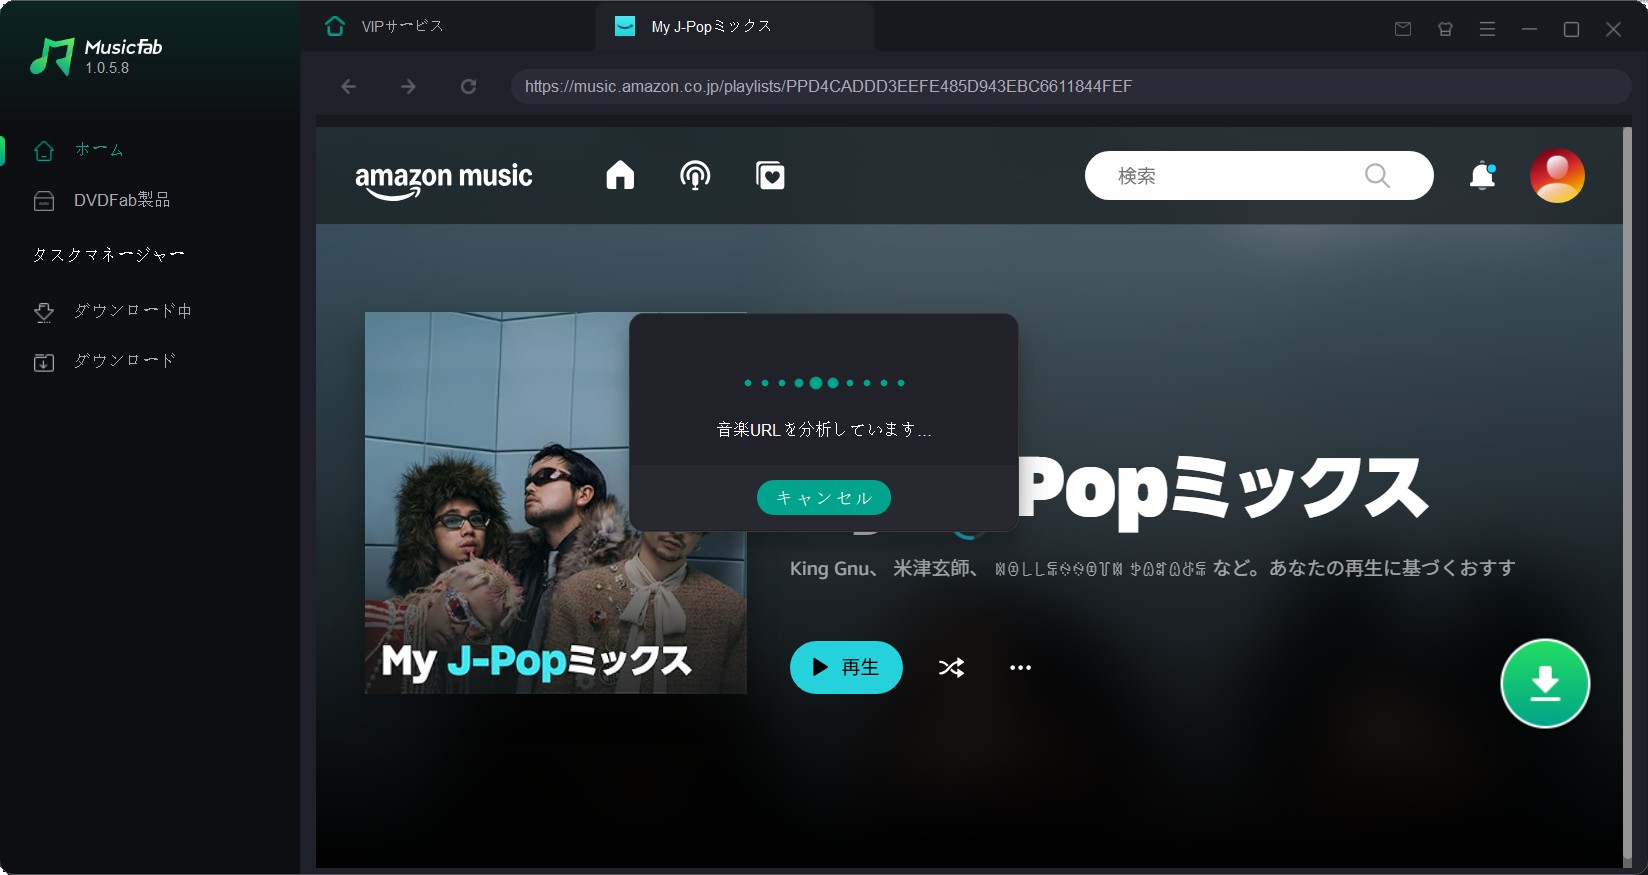Click the amazon music logo
Image resolution: width=1648 pixels, height=875 pixels.
444,179
